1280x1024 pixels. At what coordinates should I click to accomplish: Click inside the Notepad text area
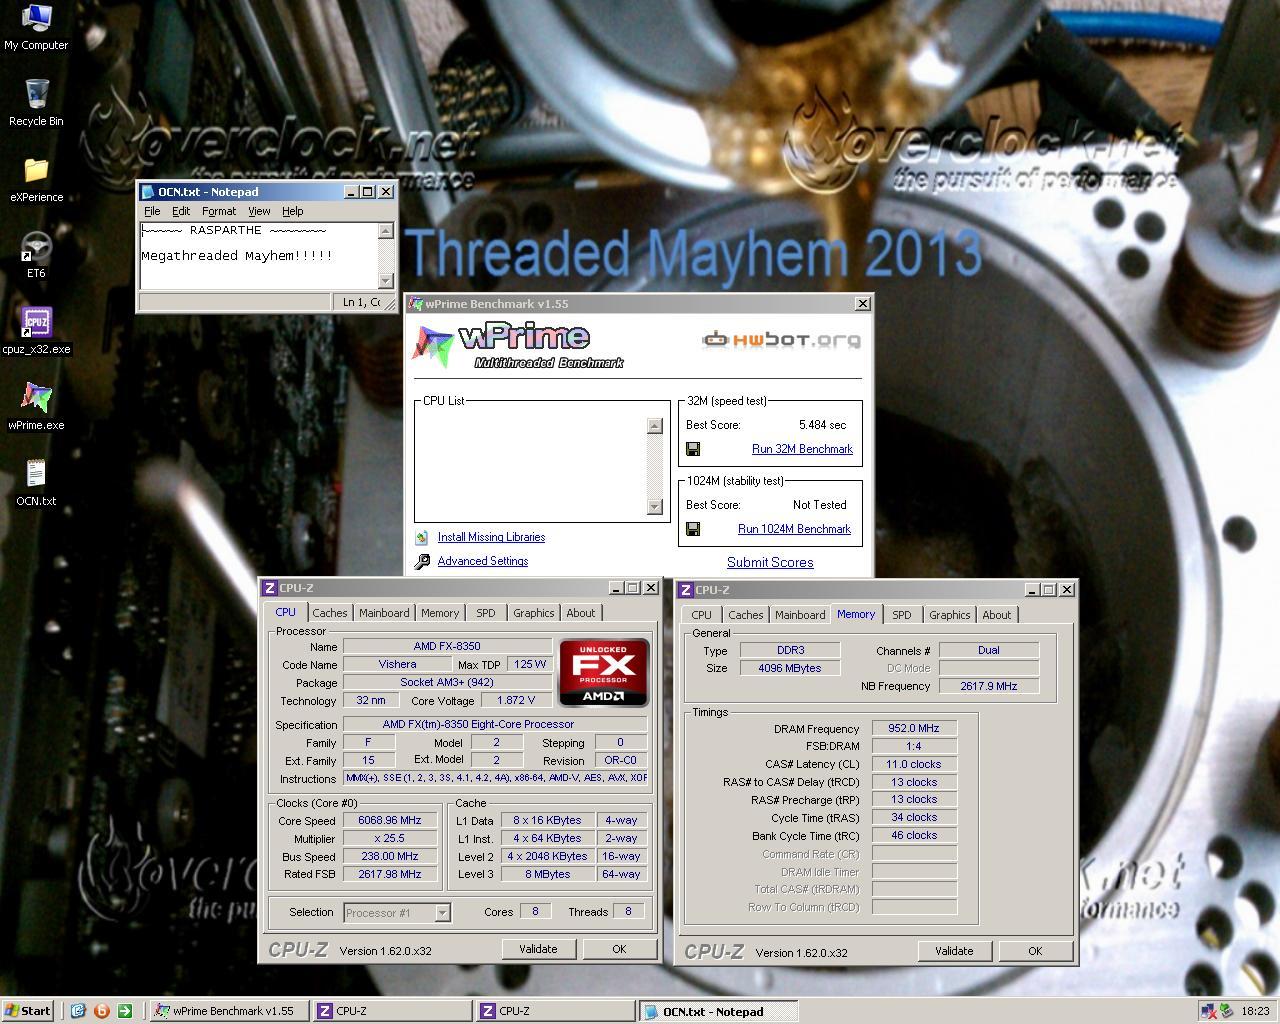coord(258,256)
